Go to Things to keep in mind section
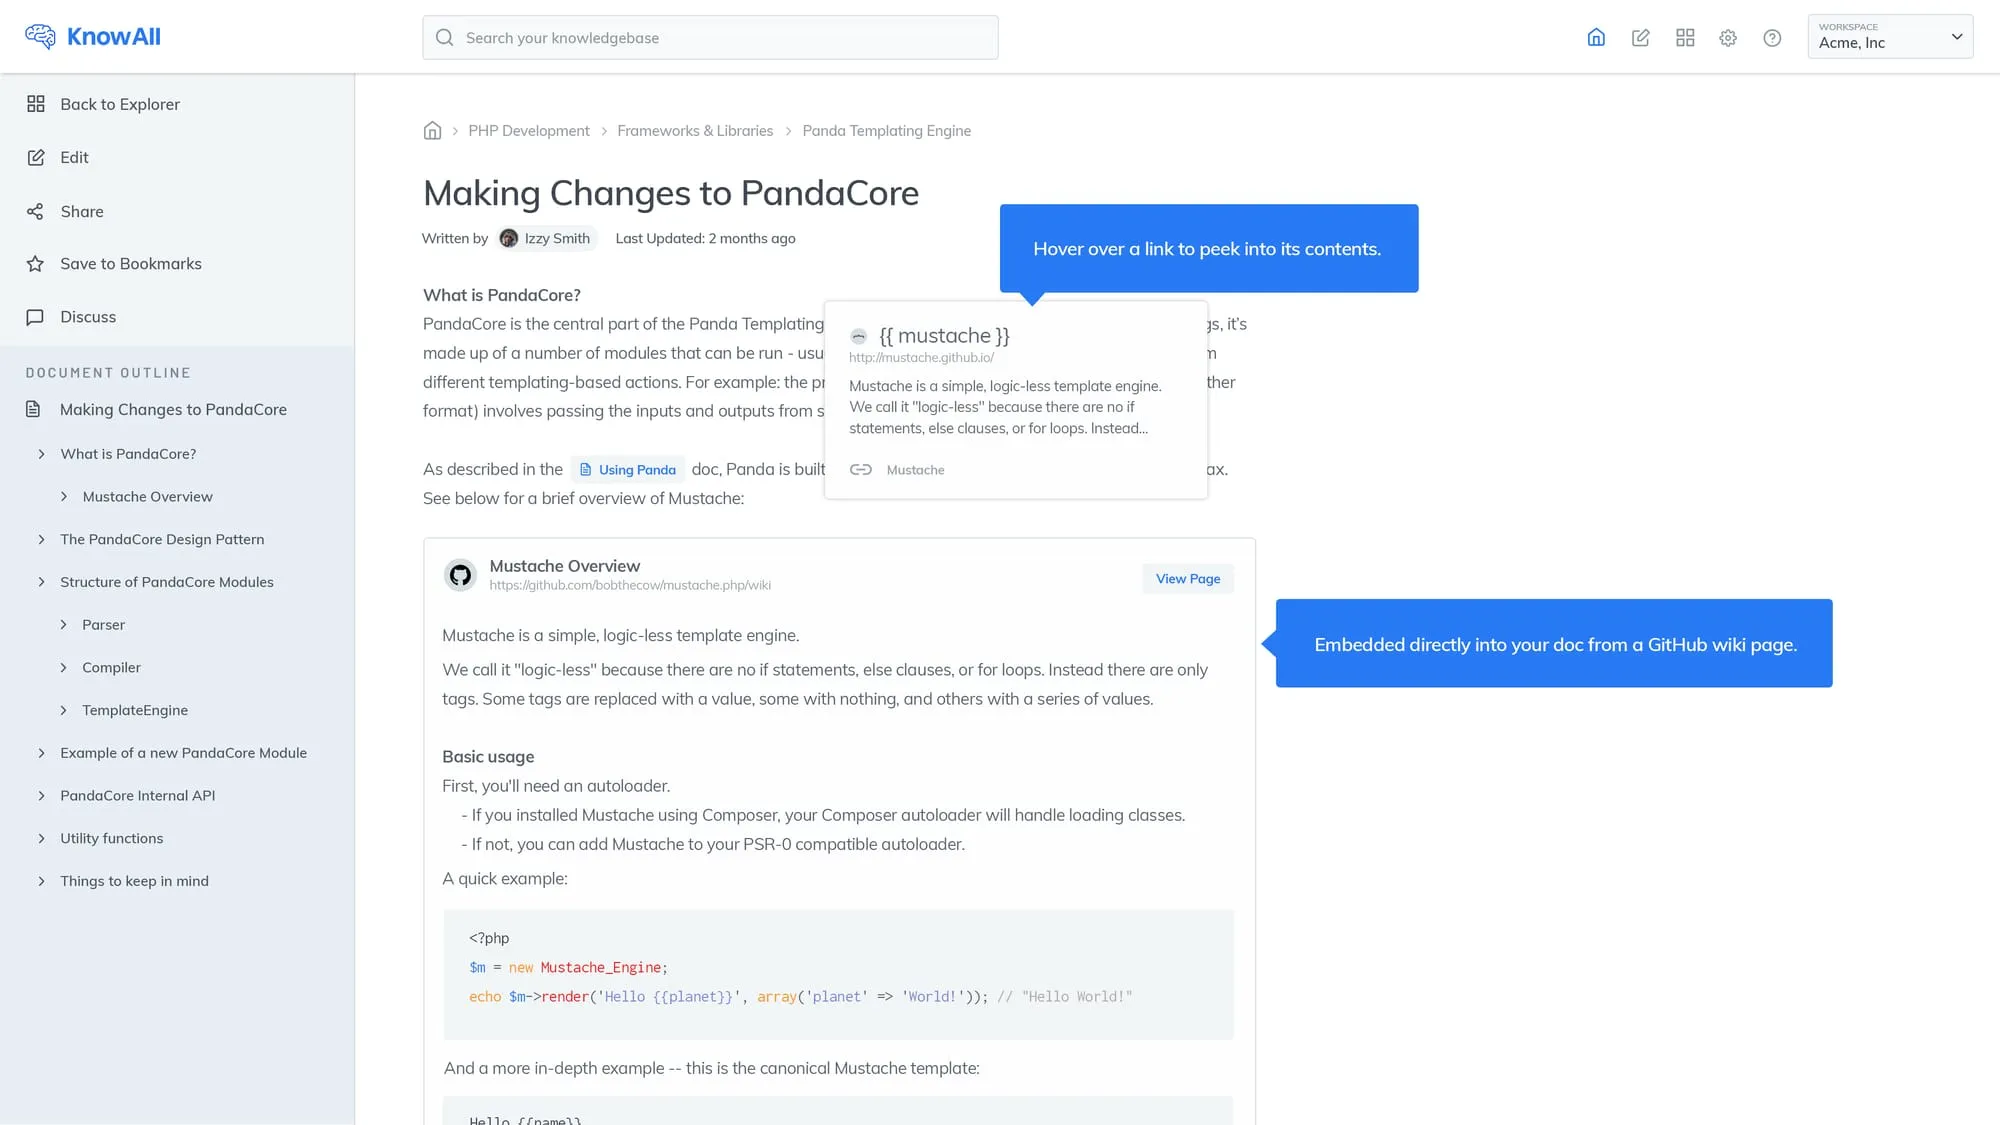Image resolution: width=2000 pixels, height=1125 pixels. tap(134, 881)
